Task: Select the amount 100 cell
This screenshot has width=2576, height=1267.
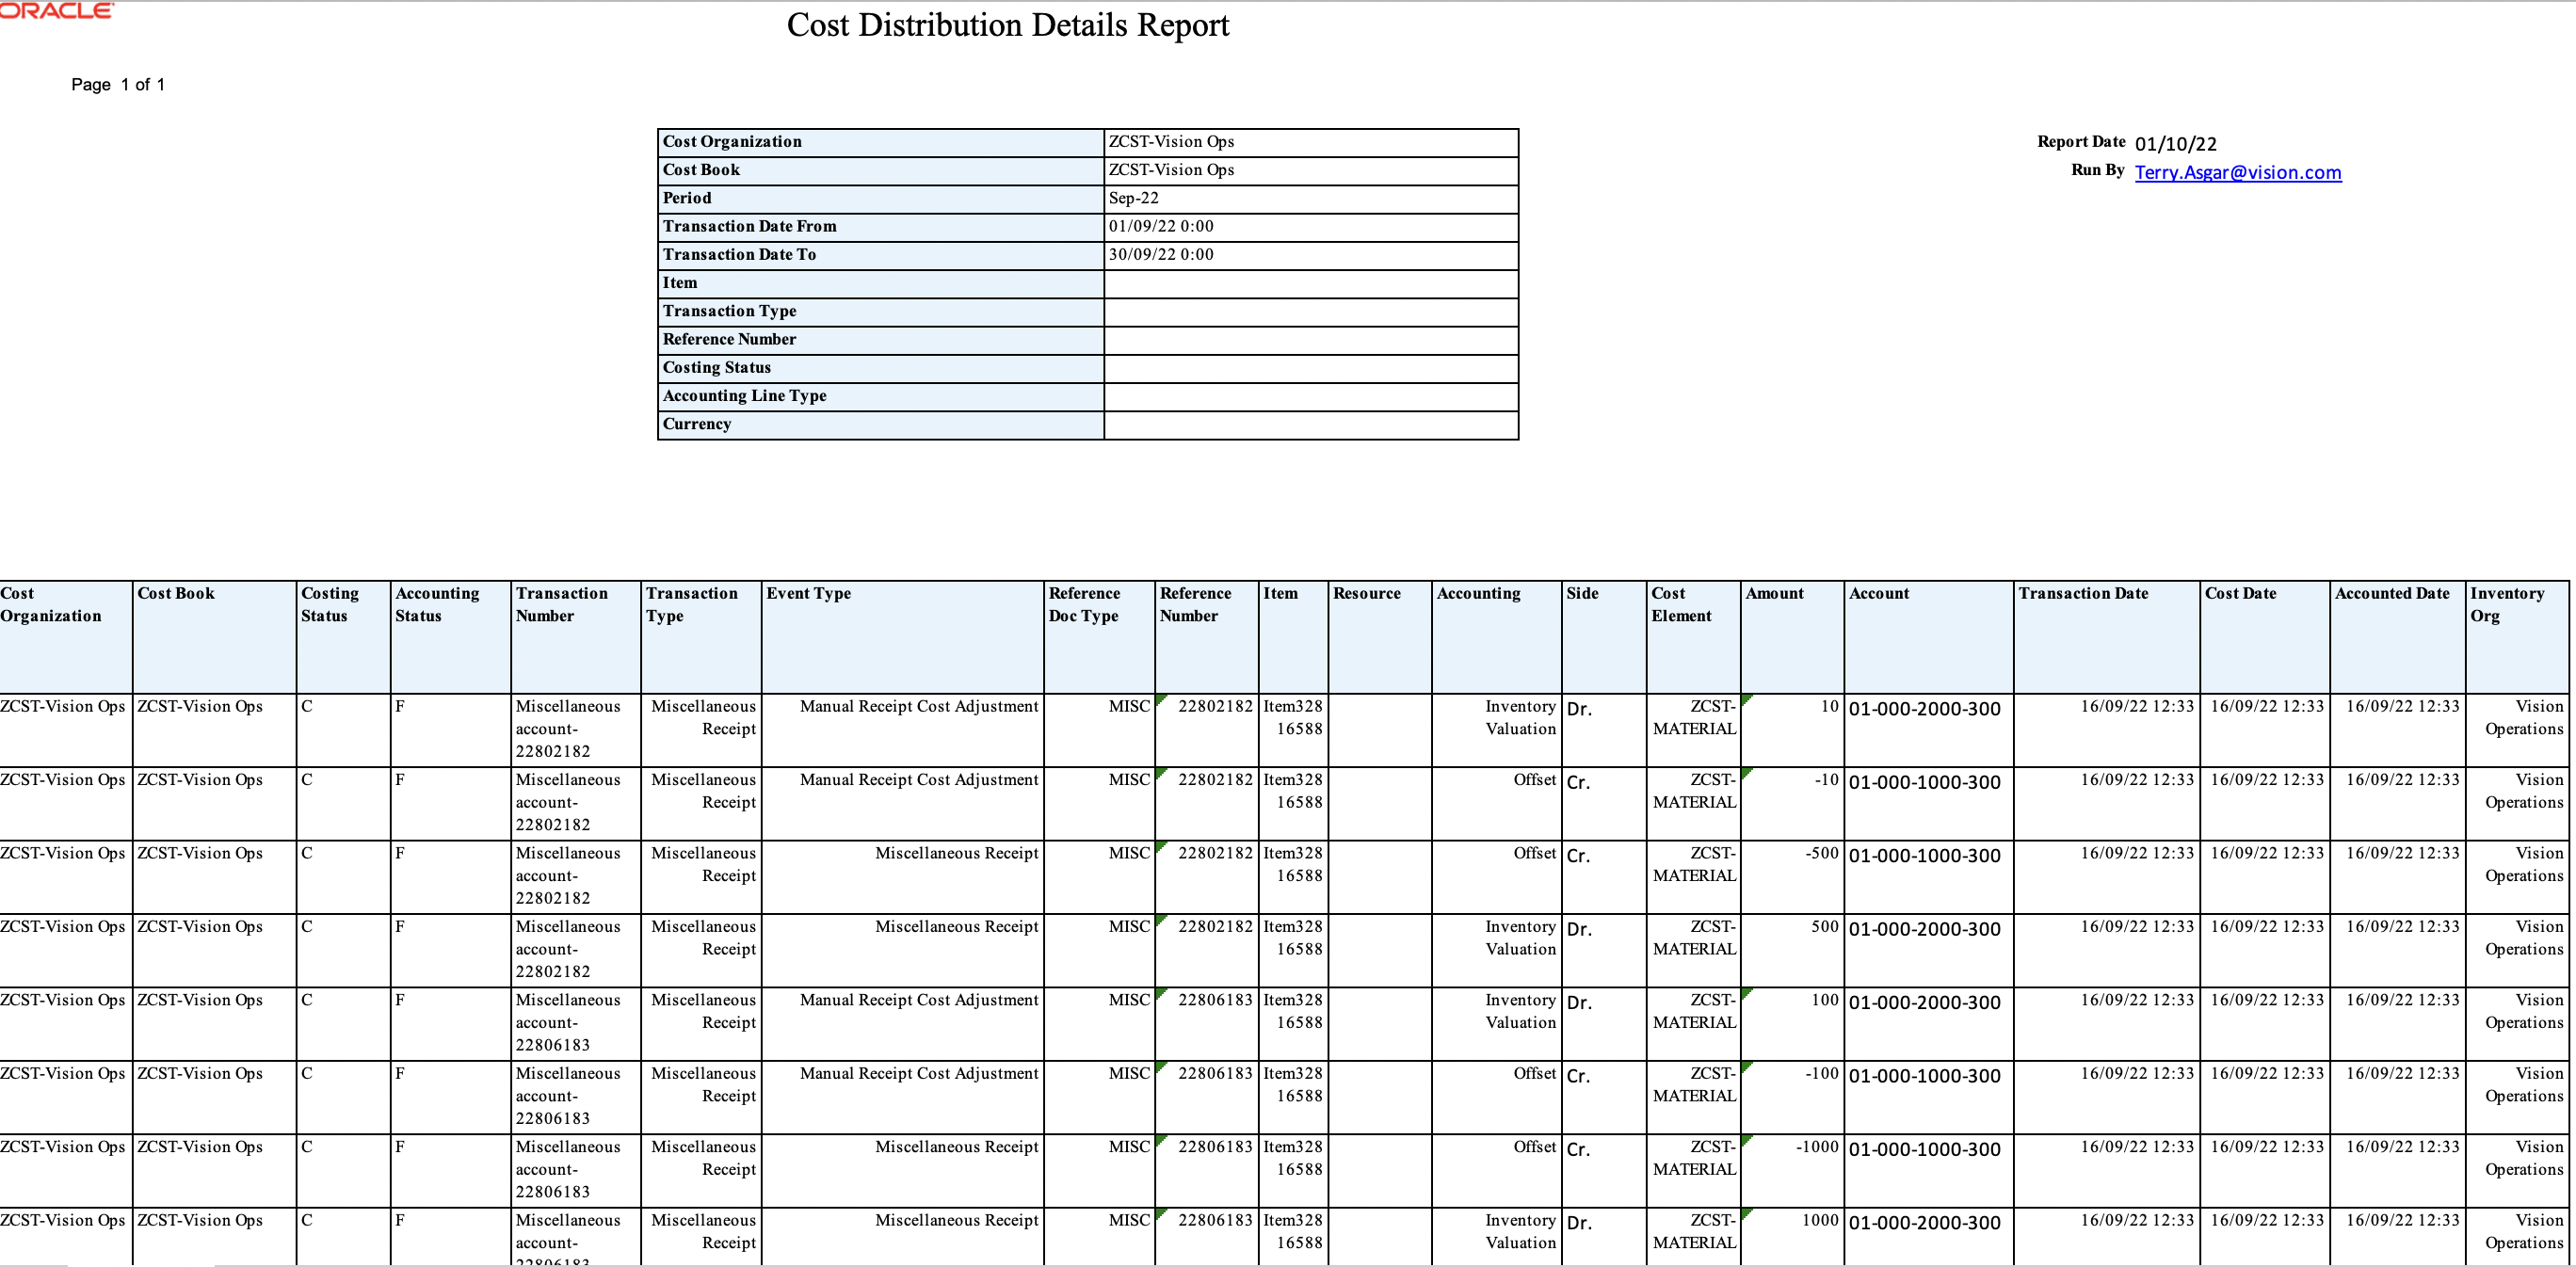Action: click(1792, 1024)
